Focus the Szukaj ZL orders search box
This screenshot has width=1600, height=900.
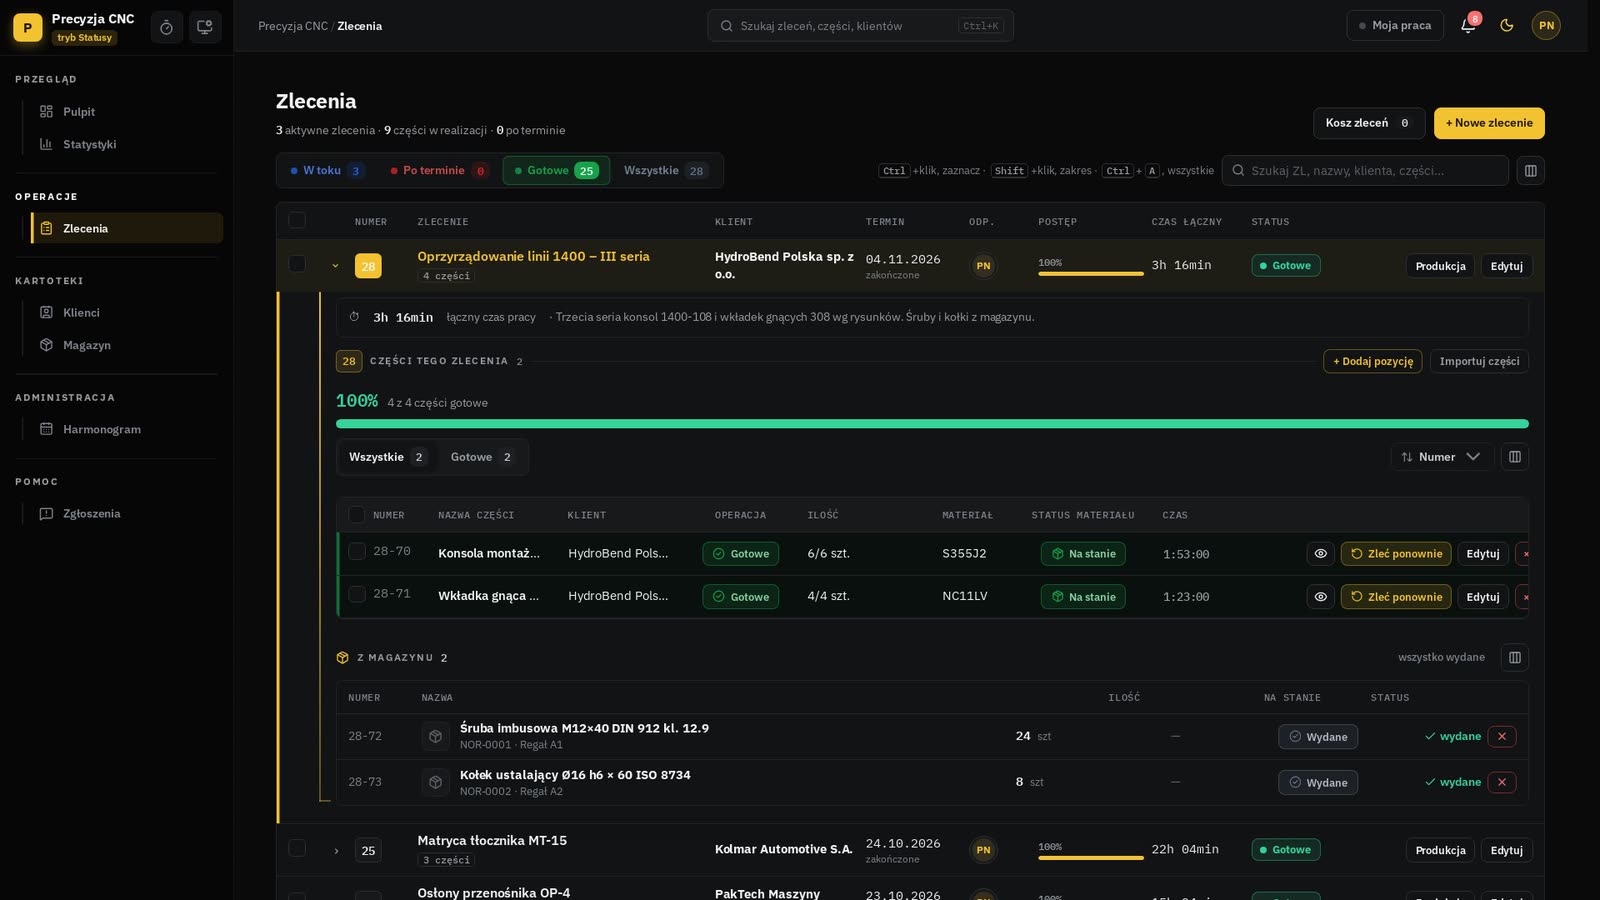coord(1365,171)
